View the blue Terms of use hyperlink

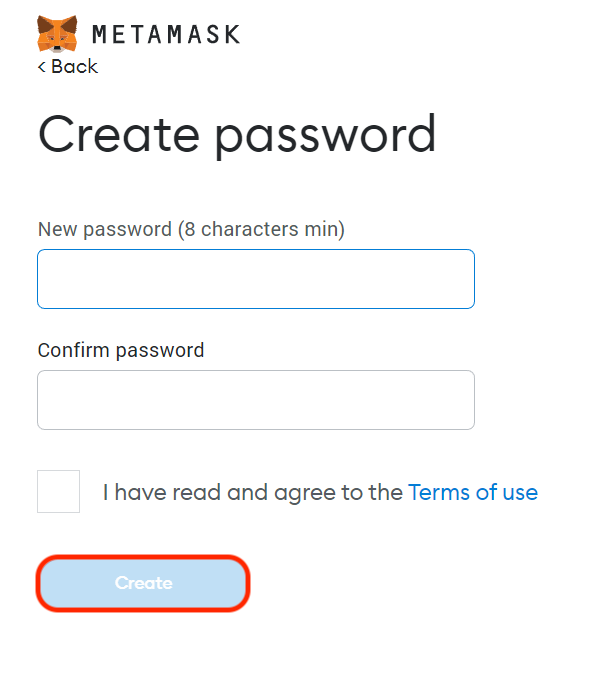[473, 492]
